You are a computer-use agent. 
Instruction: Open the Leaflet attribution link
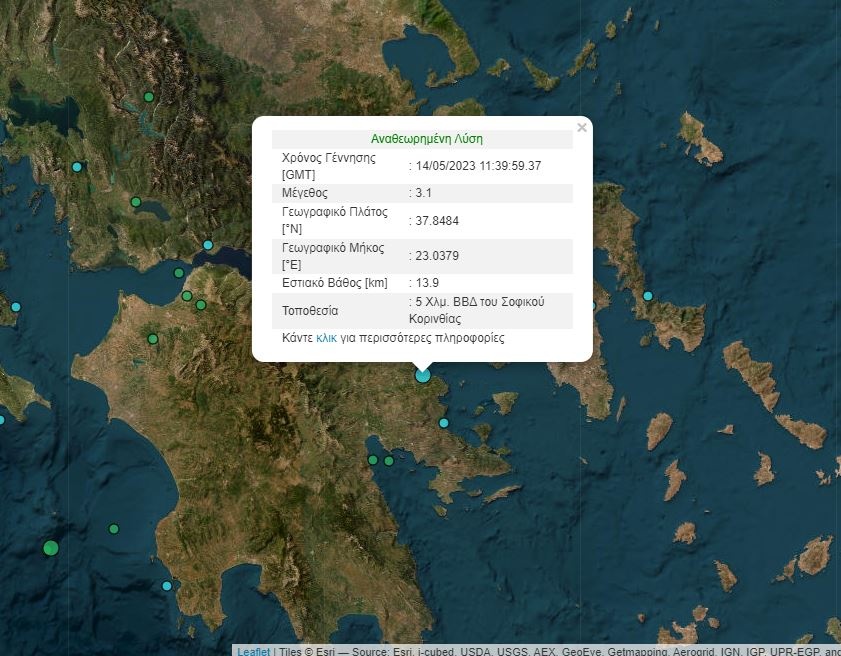pos(254,651)
